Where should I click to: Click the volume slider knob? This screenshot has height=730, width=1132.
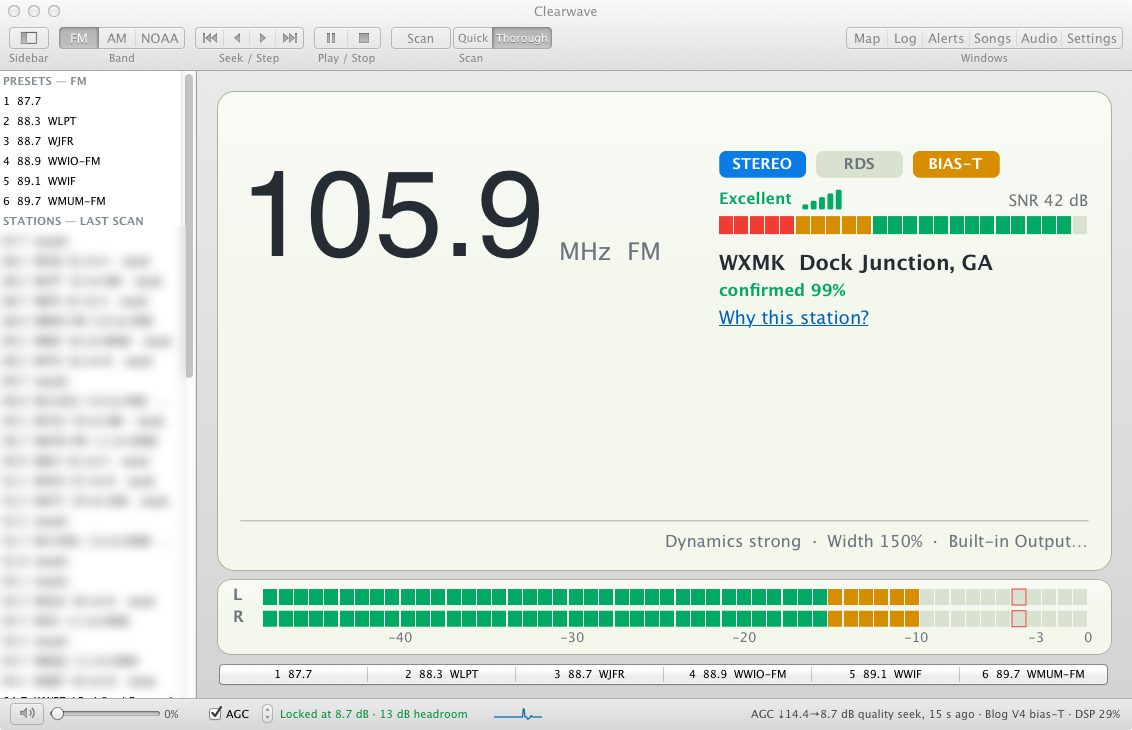click(x=57, y=713)
